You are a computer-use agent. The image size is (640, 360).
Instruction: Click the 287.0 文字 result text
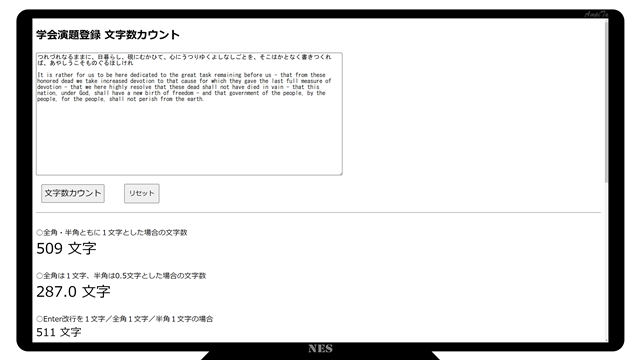coord(73,292)
